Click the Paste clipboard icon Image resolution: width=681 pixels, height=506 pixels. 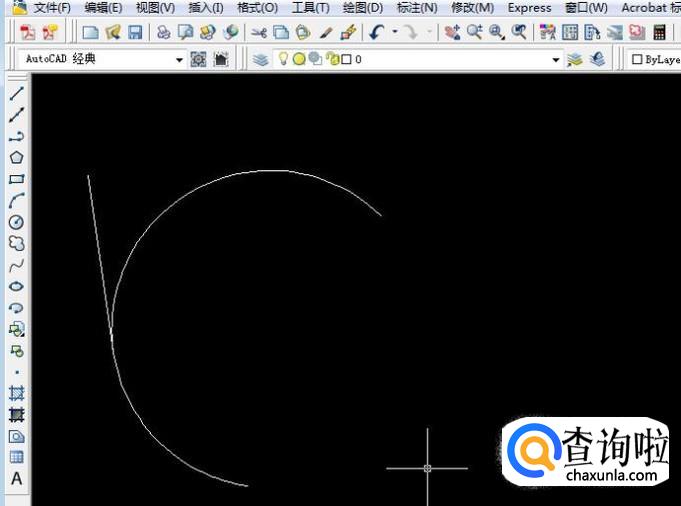click(x=303, y=32)
